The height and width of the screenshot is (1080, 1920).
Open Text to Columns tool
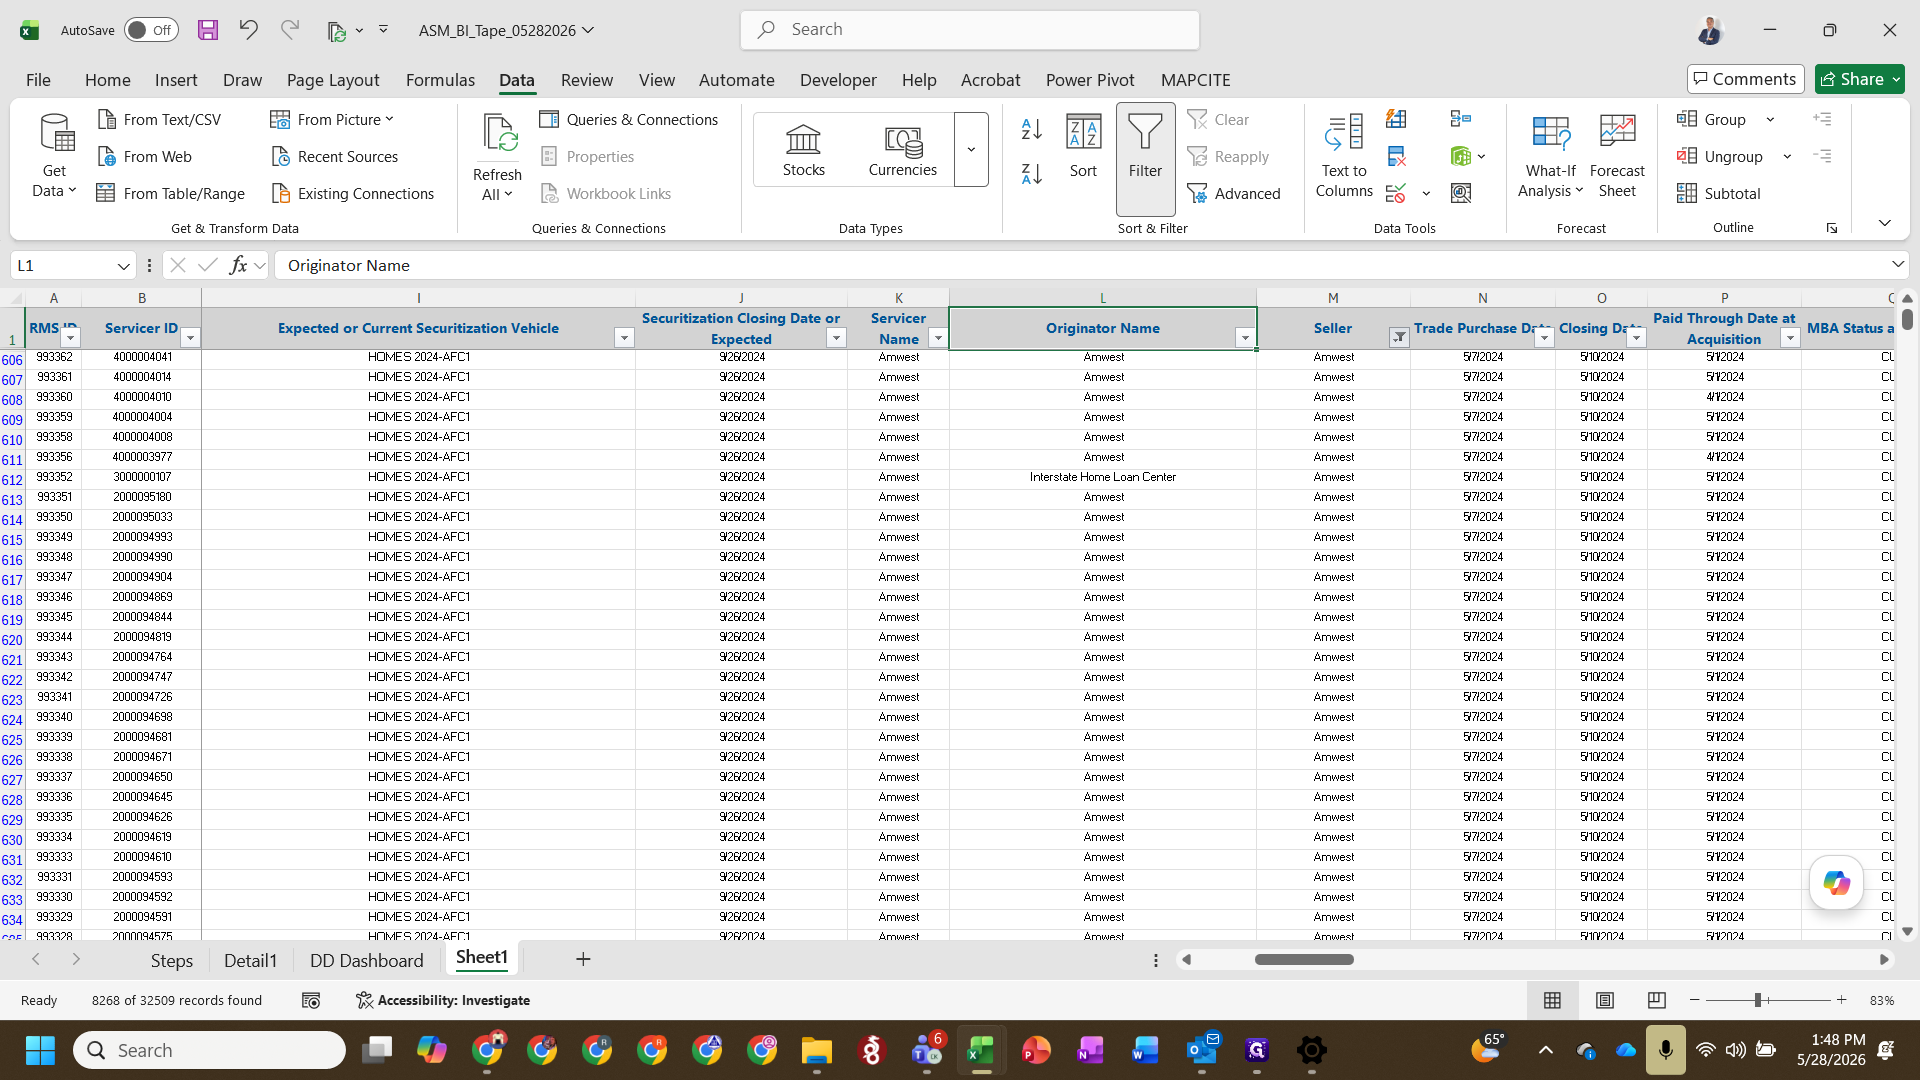pyautogui.click(x=1344, y=156)
